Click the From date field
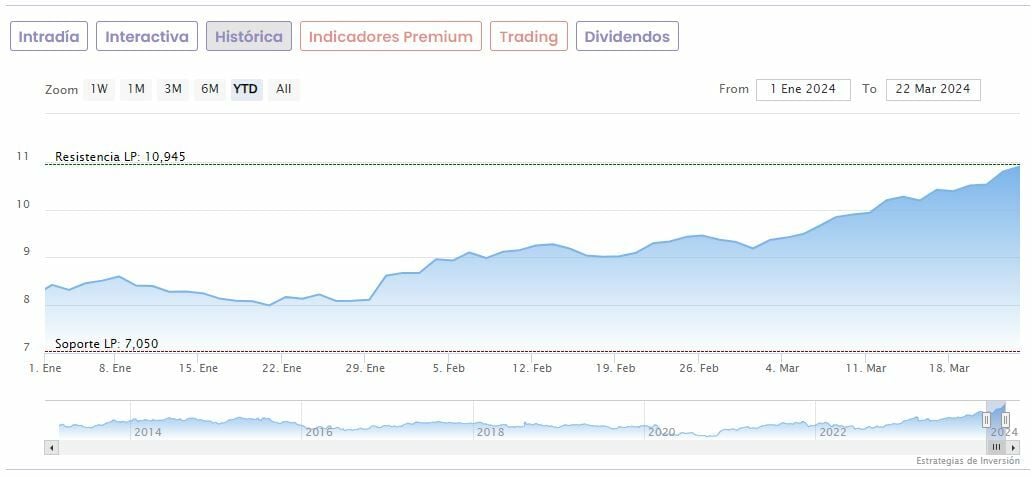Viewport: 1032px width, 477px height. click(x=803, y=89)
